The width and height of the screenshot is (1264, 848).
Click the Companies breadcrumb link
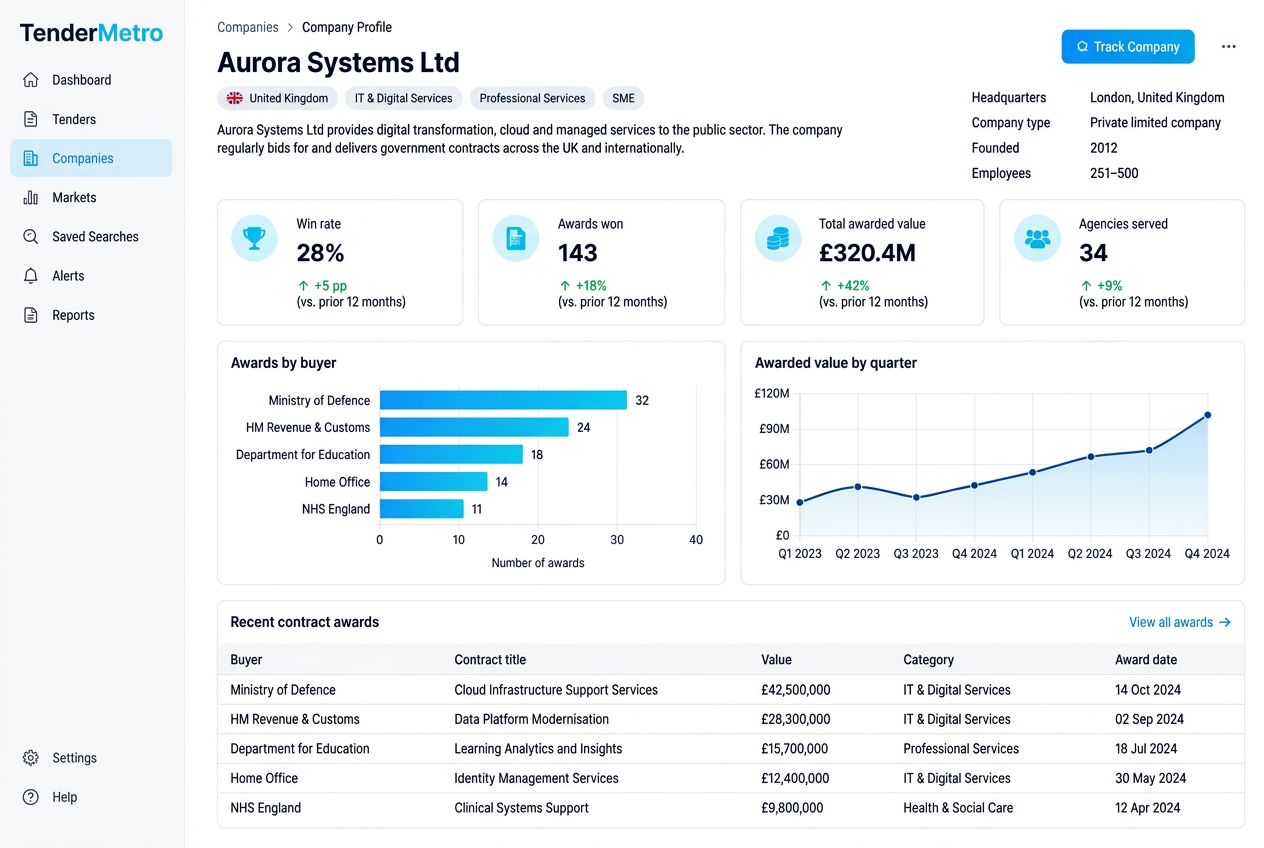248,27
